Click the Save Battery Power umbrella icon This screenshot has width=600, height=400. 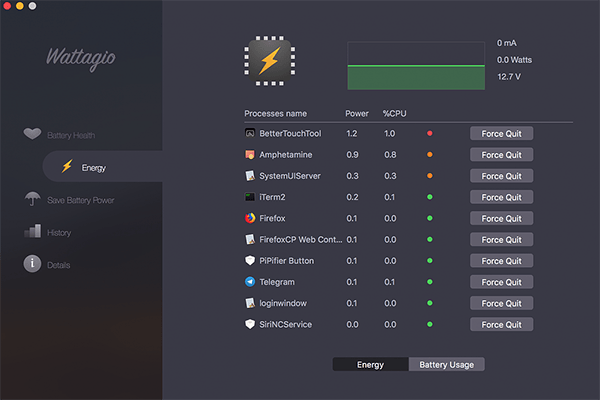[33, 199]
